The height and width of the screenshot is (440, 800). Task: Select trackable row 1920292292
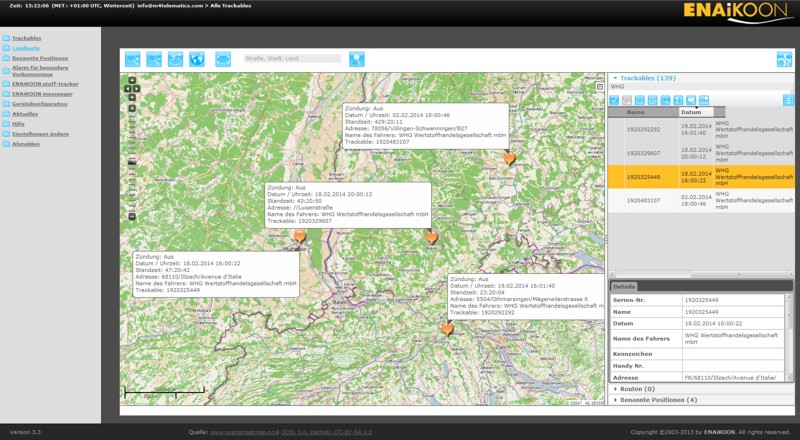[701, 130]
